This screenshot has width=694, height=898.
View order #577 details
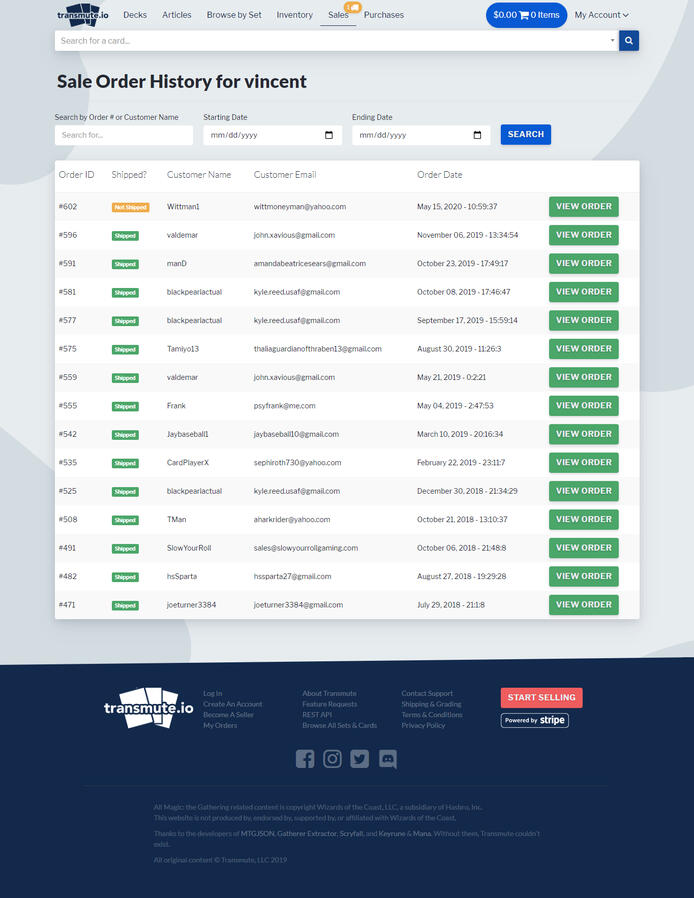(x=583, y=321)
